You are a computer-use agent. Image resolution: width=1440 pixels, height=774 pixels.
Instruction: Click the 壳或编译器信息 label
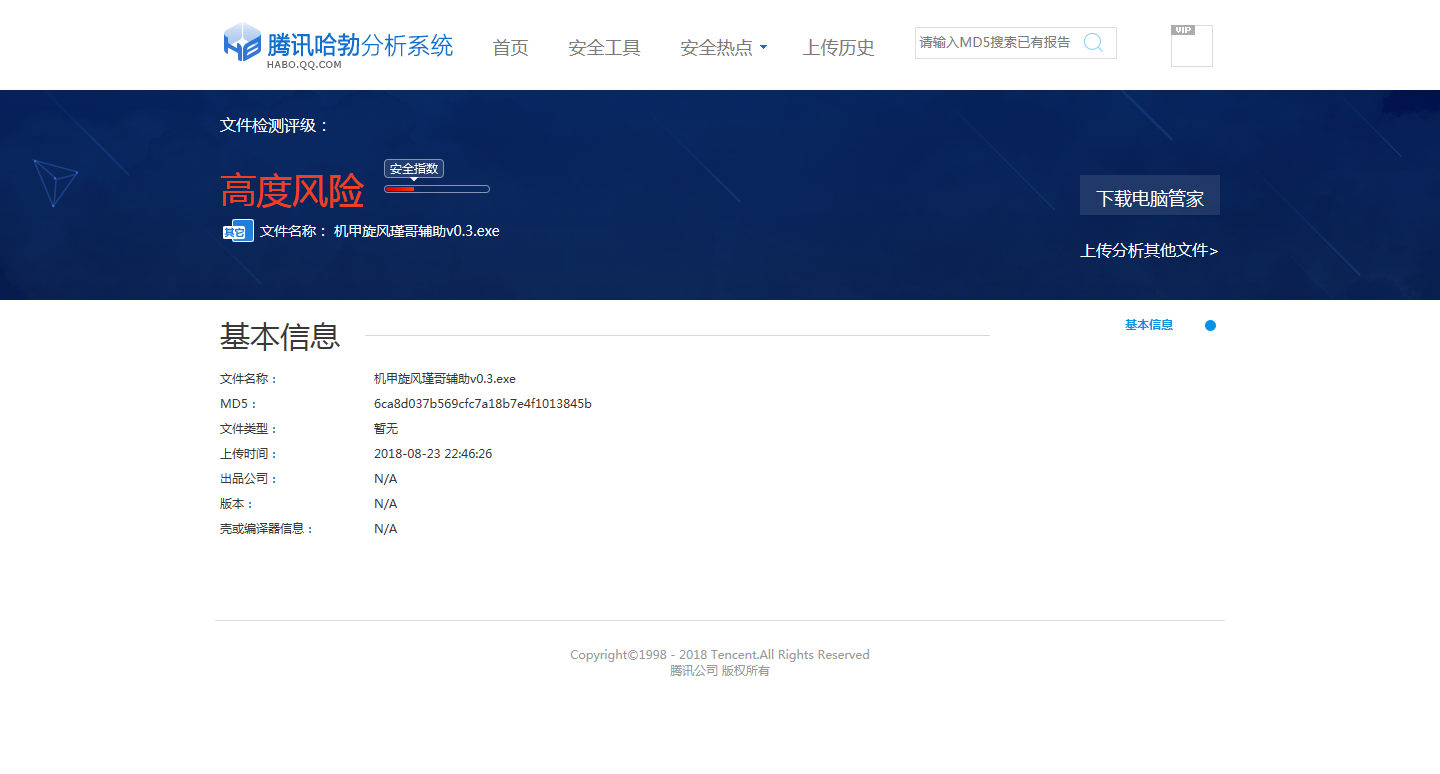tap(267, 529)
